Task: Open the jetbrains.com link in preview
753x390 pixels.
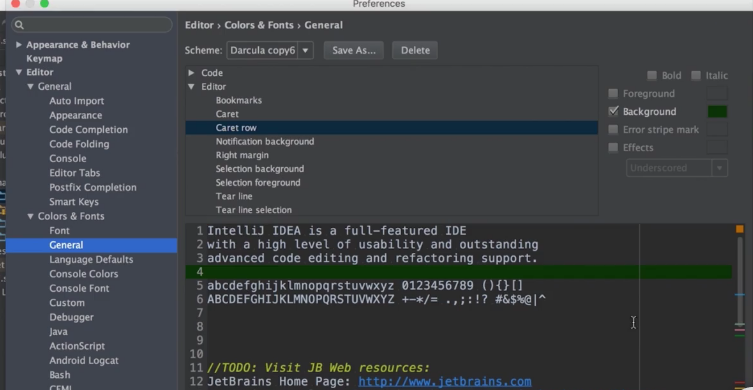Action: click(x=445, y=381)
